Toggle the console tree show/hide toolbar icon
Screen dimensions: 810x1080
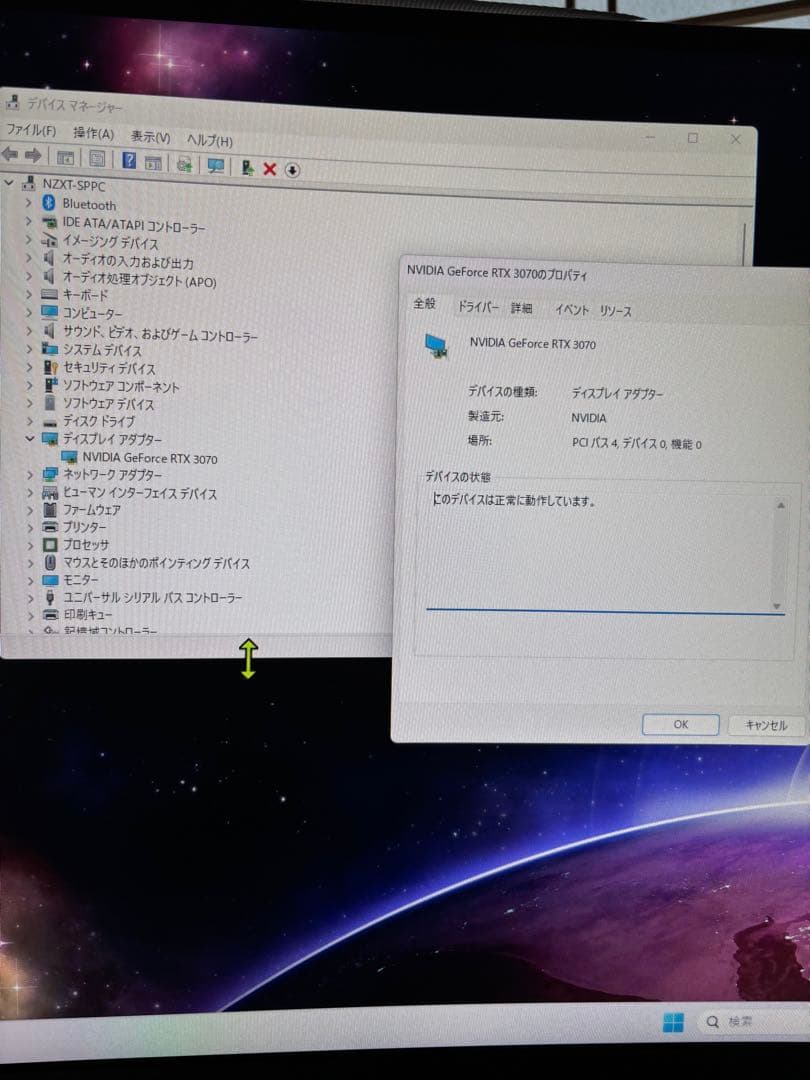tap(65, 158)
